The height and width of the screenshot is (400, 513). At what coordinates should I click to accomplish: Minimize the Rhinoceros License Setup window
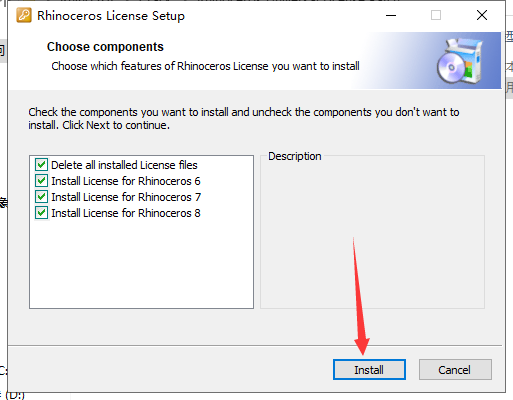[x=391, y=15]
